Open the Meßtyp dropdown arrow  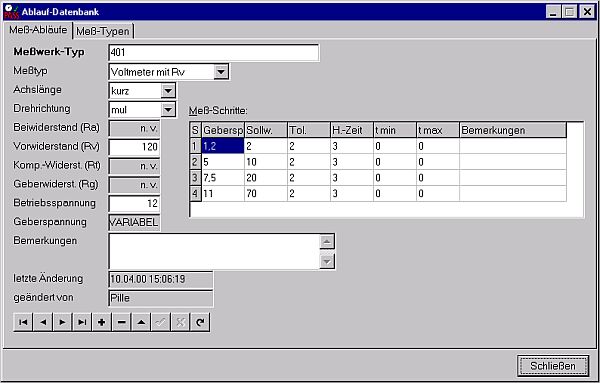[x=221, y=72]
